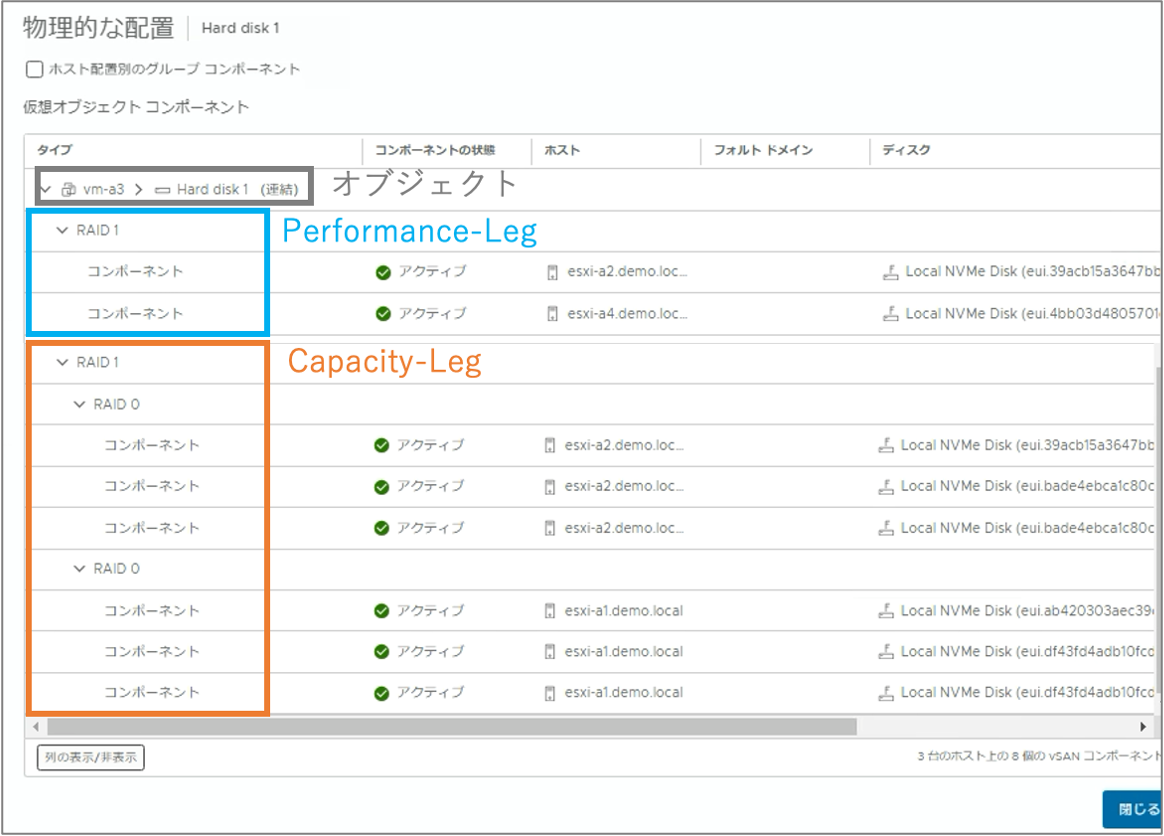Click active status icon in eui.ab420303aec39 row
Viewport: 1164px width, 836px height.
coord(382,611)
